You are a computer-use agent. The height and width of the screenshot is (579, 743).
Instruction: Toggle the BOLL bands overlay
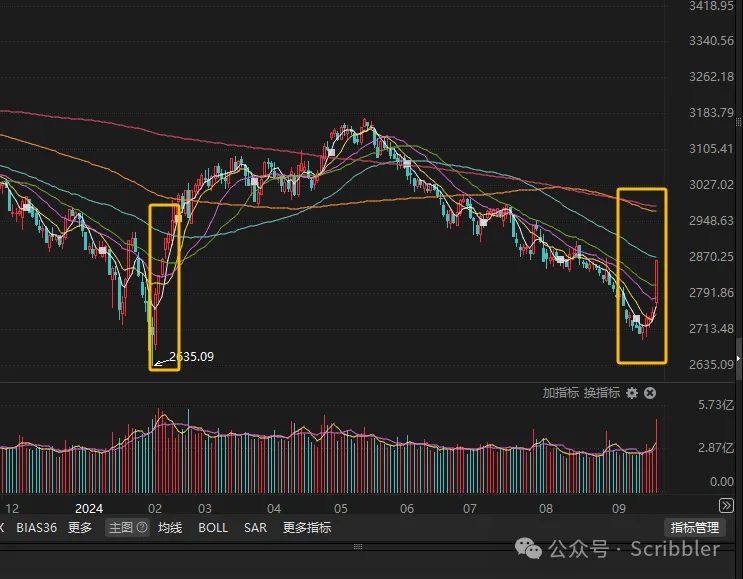click(x=212, y=527)
